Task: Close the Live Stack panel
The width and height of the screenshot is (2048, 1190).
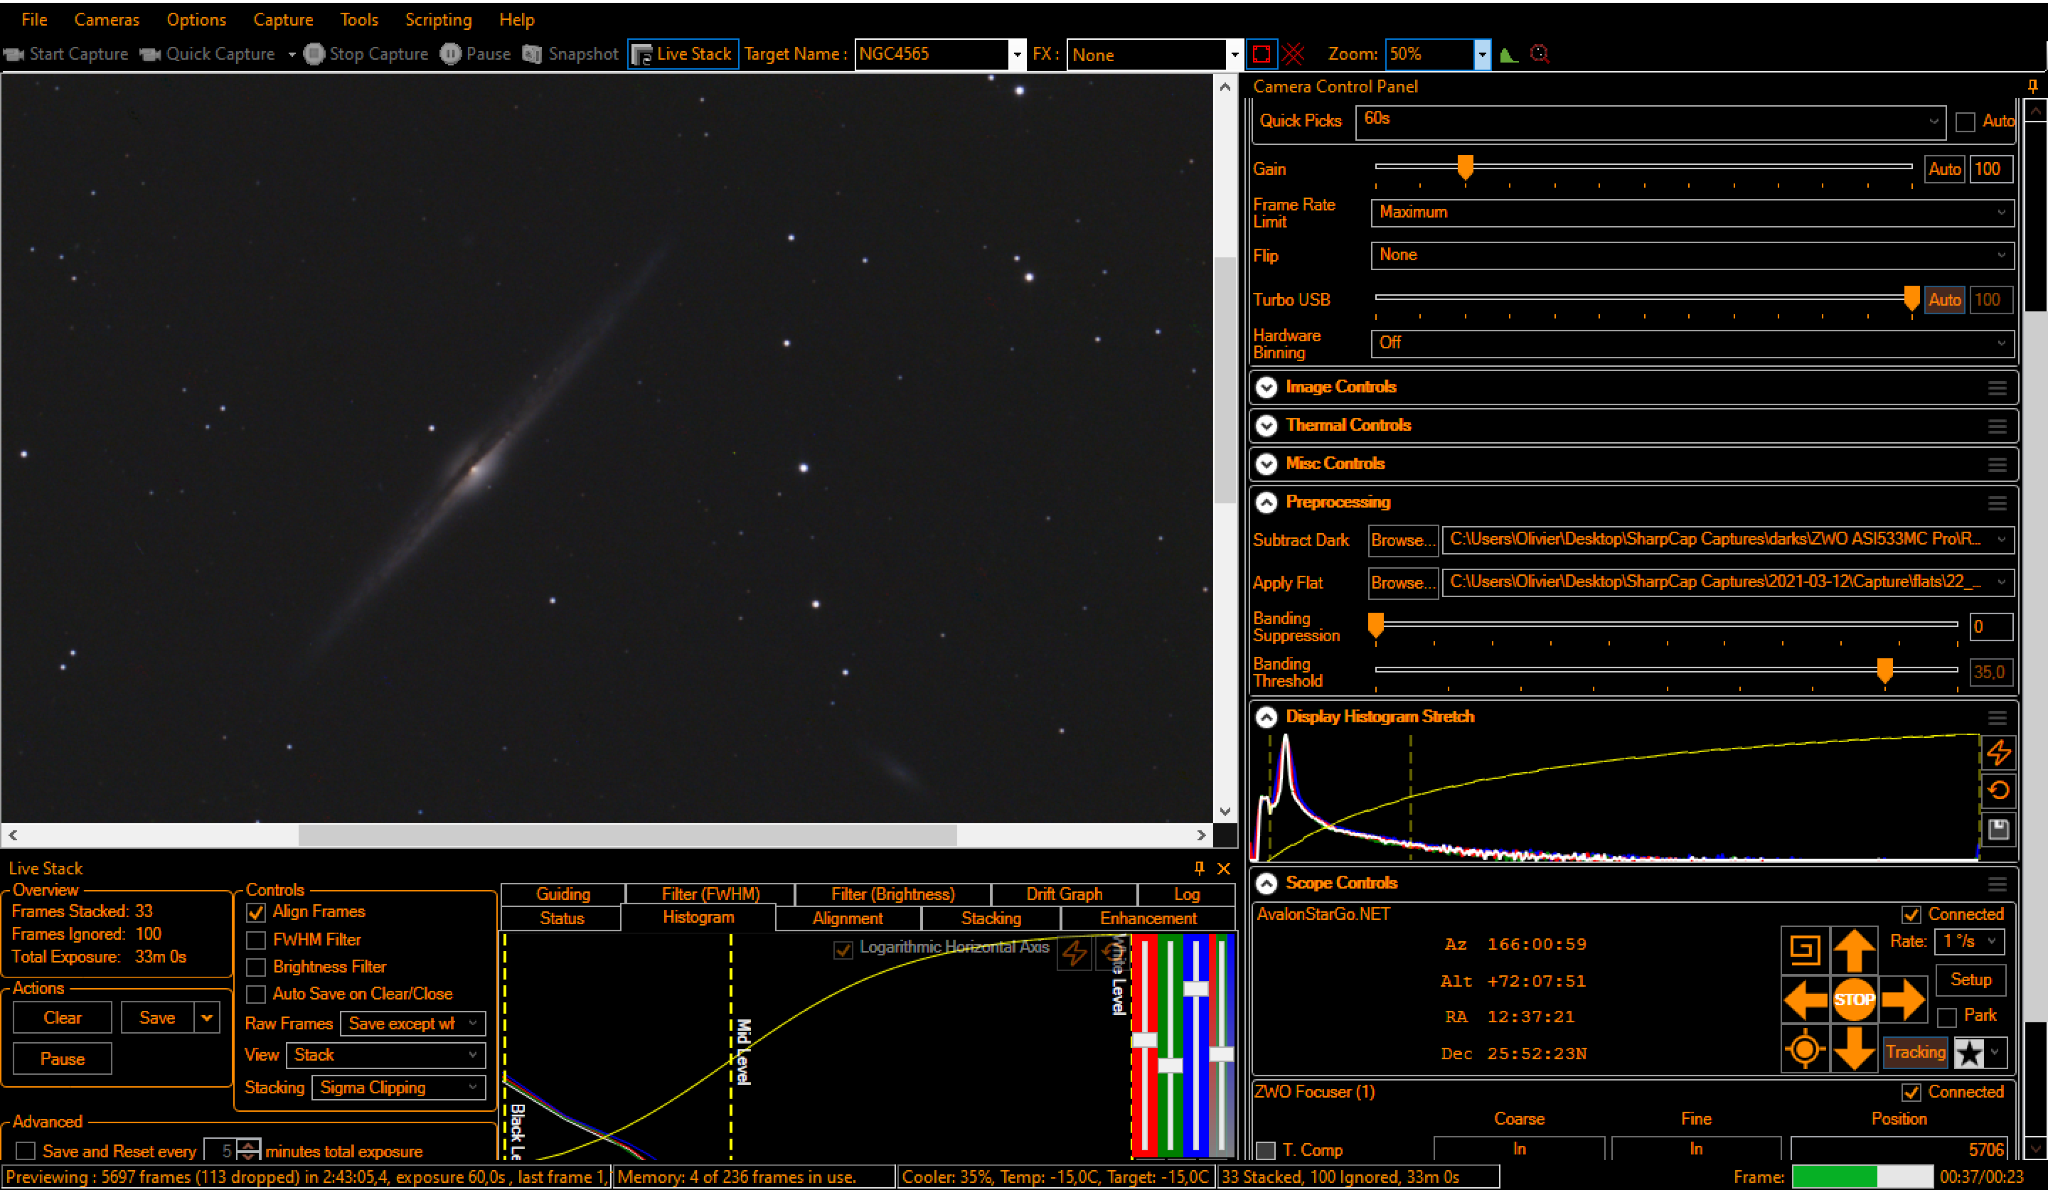Action: coord(1223,868)
